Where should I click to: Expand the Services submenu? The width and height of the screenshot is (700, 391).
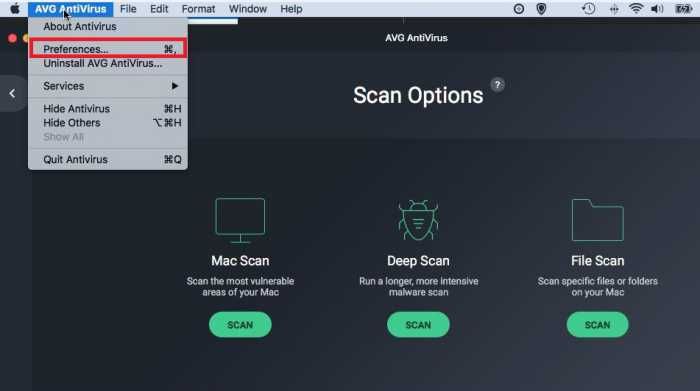[x=108, y=86]
